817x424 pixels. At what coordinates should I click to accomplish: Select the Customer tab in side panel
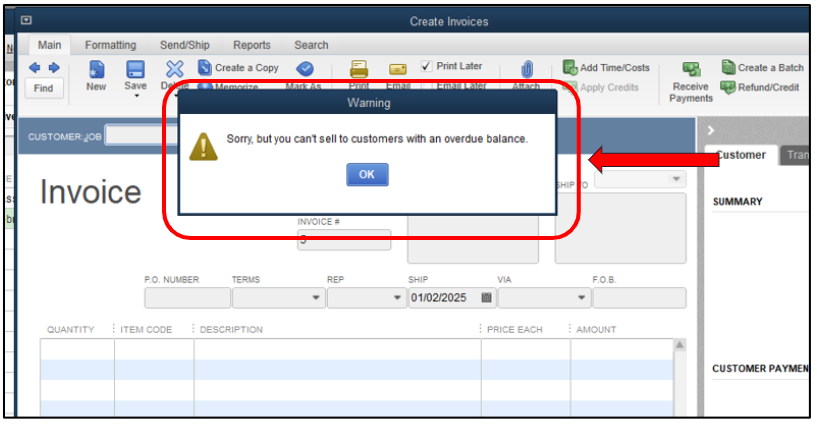pyautogui.click(x=740, y=155)
